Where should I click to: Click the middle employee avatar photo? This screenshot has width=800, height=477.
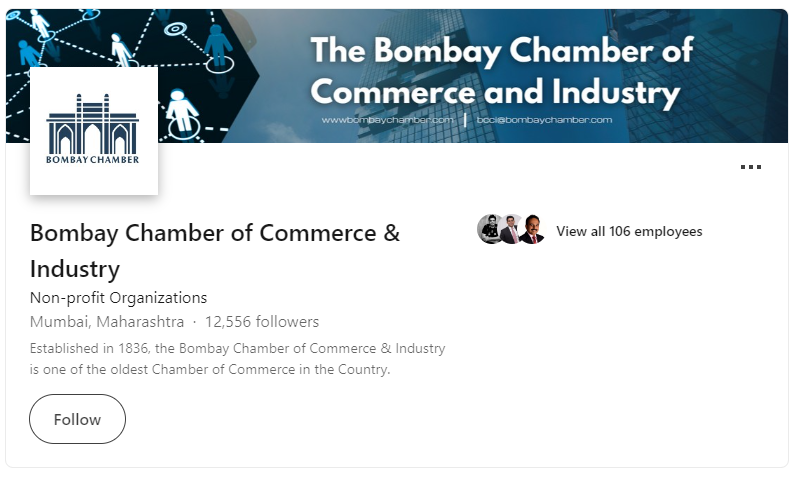click(x=510, y=229)
